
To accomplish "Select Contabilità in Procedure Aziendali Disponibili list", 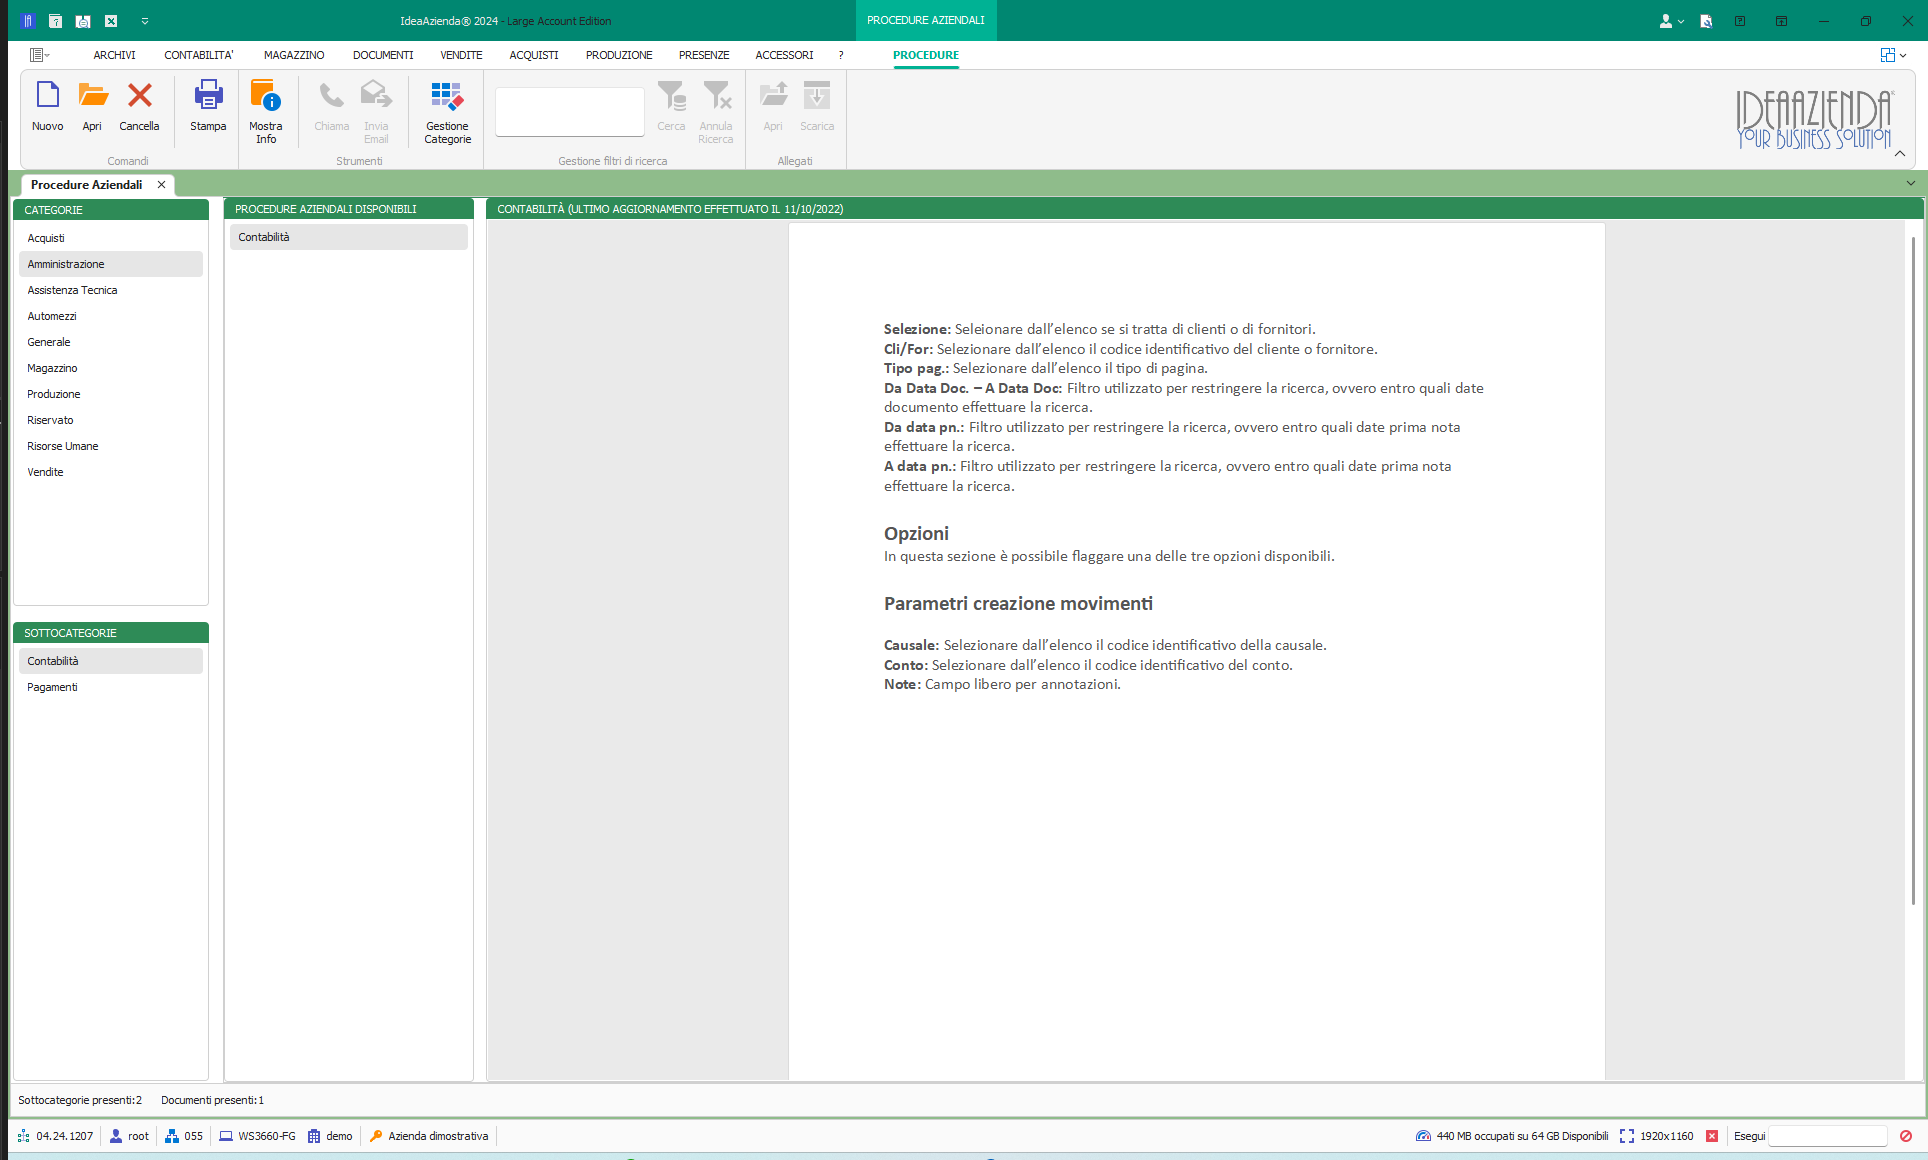I will coord(349,237).
